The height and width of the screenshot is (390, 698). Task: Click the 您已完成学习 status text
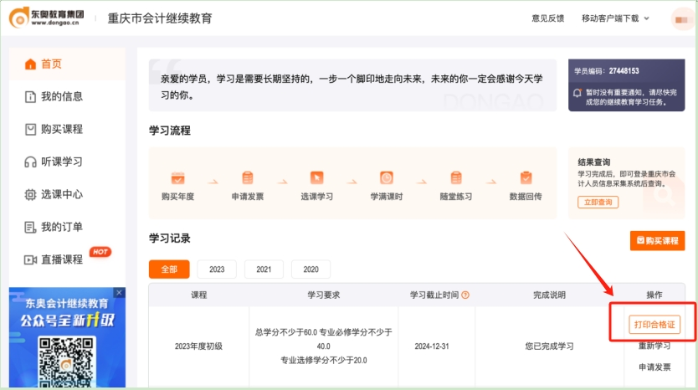click(x=549, y=346)
